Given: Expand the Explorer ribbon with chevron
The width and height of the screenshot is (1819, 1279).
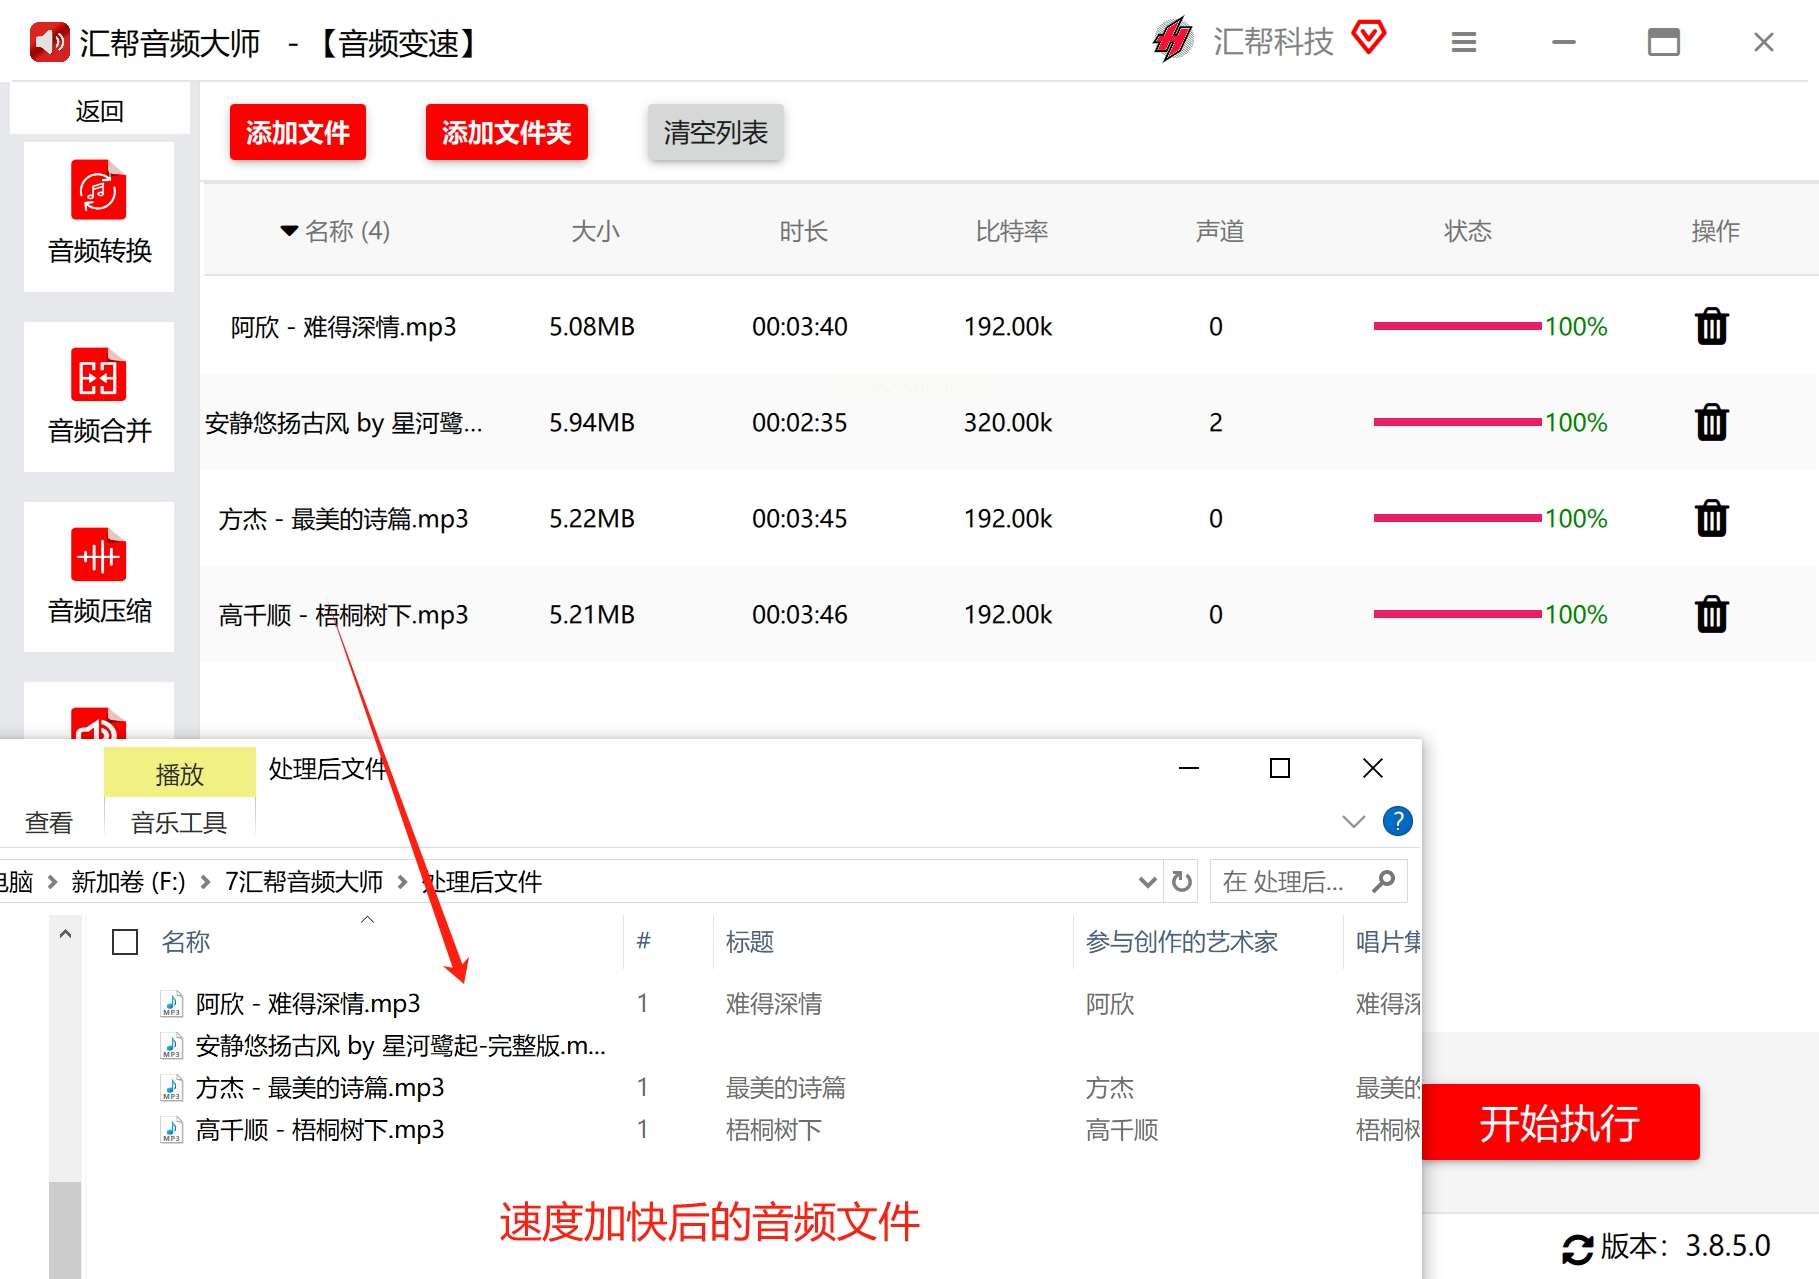Looking at the screenshot, I should [x=1353, y=821].
